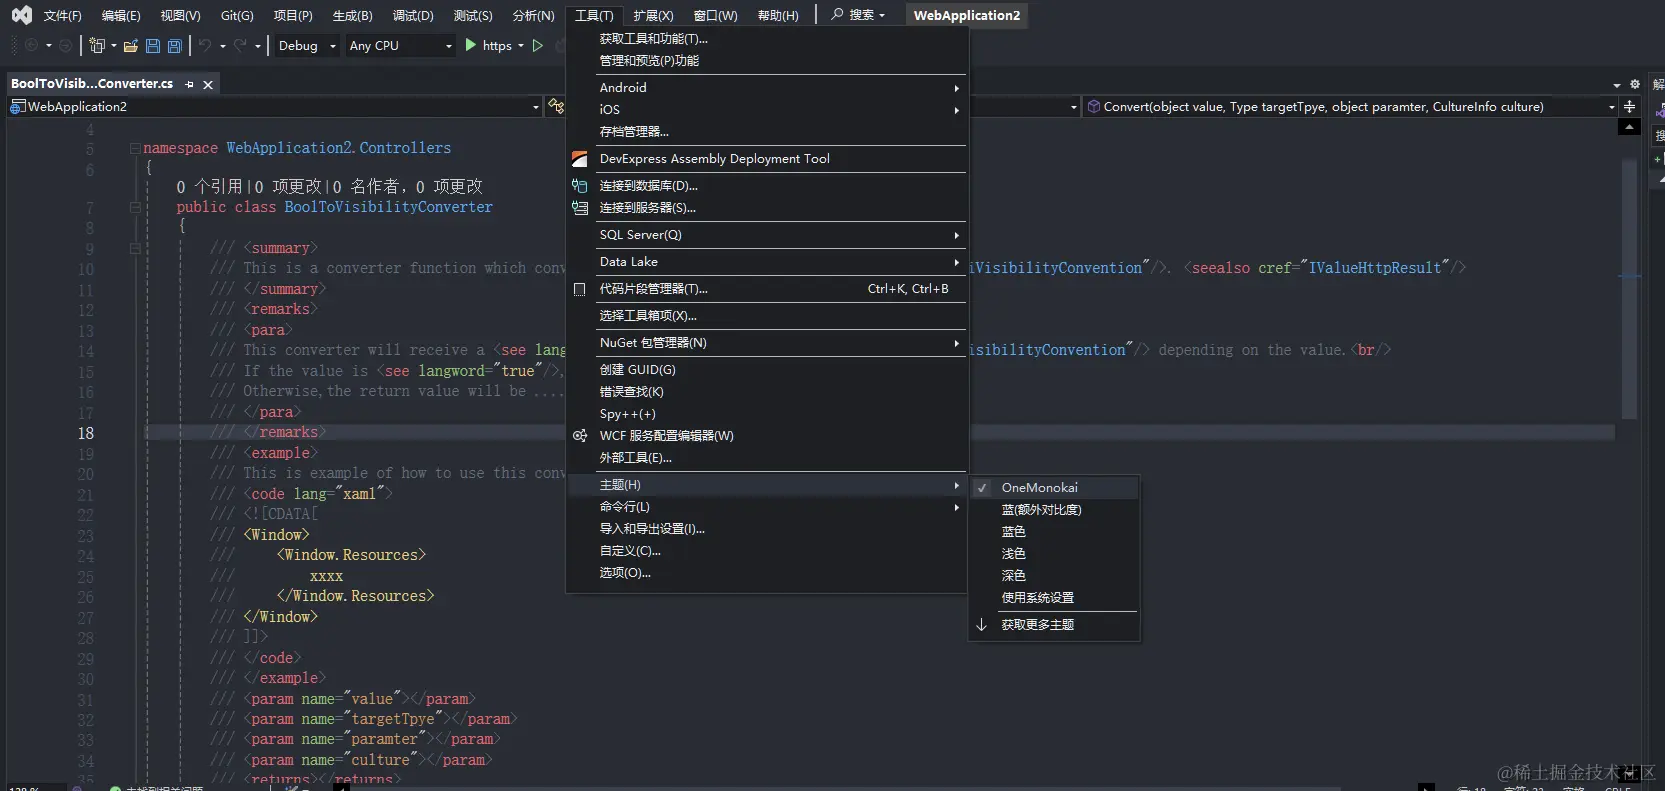Choose 导入和导出设置(I)... menu entry
Image resolution: width=1665 pixels, height=791 pixels.
pyautogui.click(x=766, y=529)
